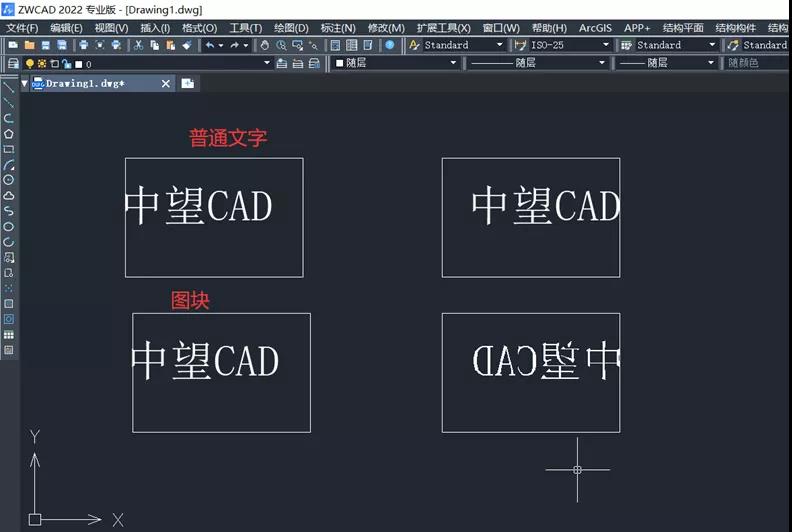This screenshot has height=532, width=792.
Task: Select the Polyline draw tool
Action: click(9, 118)
